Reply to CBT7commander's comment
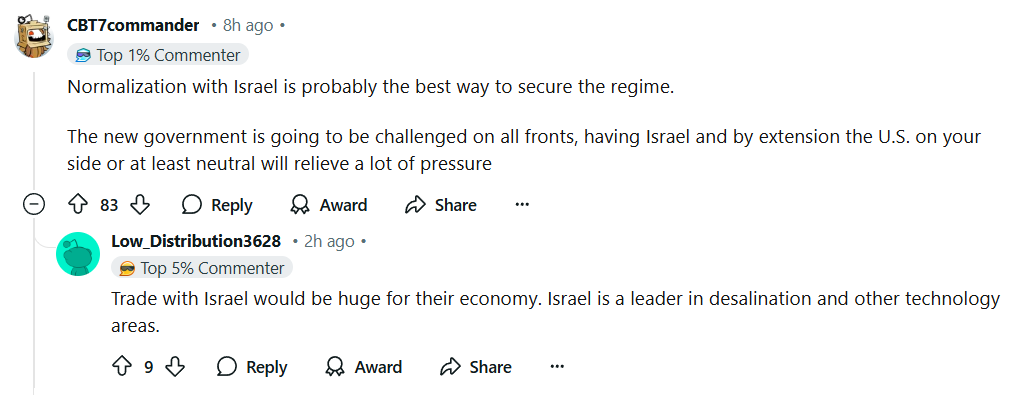The width and height of the screenshot is (1027, 395). (217, 205)
